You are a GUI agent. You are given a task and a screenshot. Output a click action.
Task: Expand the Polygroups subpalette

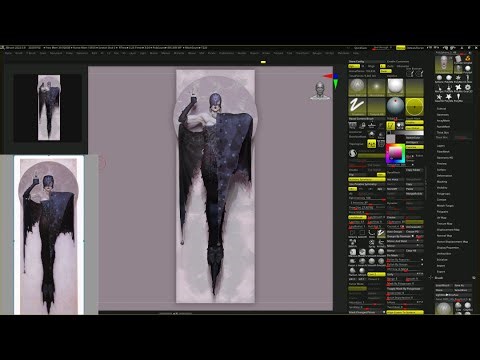coord(443,194)
